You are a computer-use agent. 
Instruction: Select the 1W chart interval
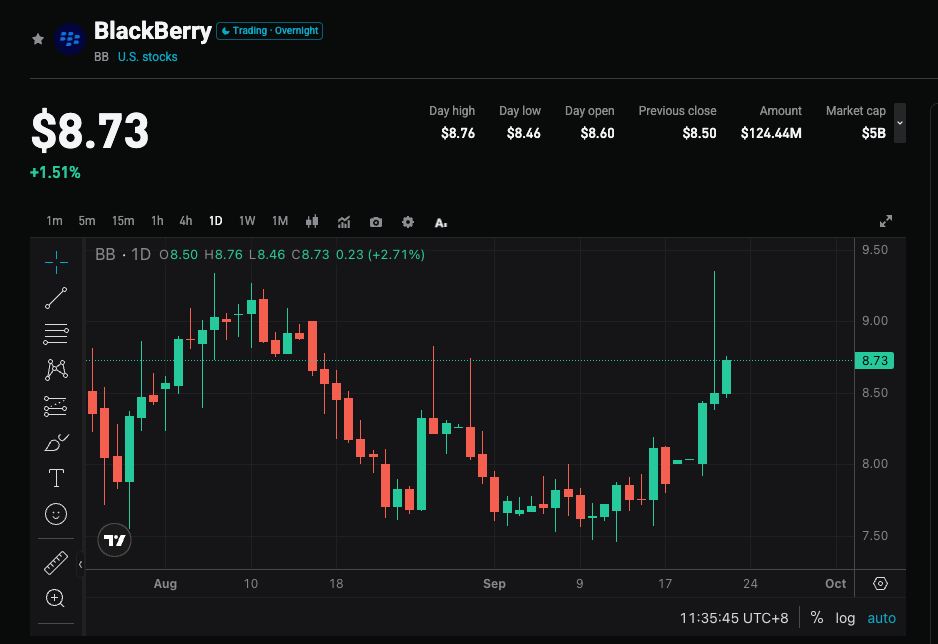(x=247, y=221)
